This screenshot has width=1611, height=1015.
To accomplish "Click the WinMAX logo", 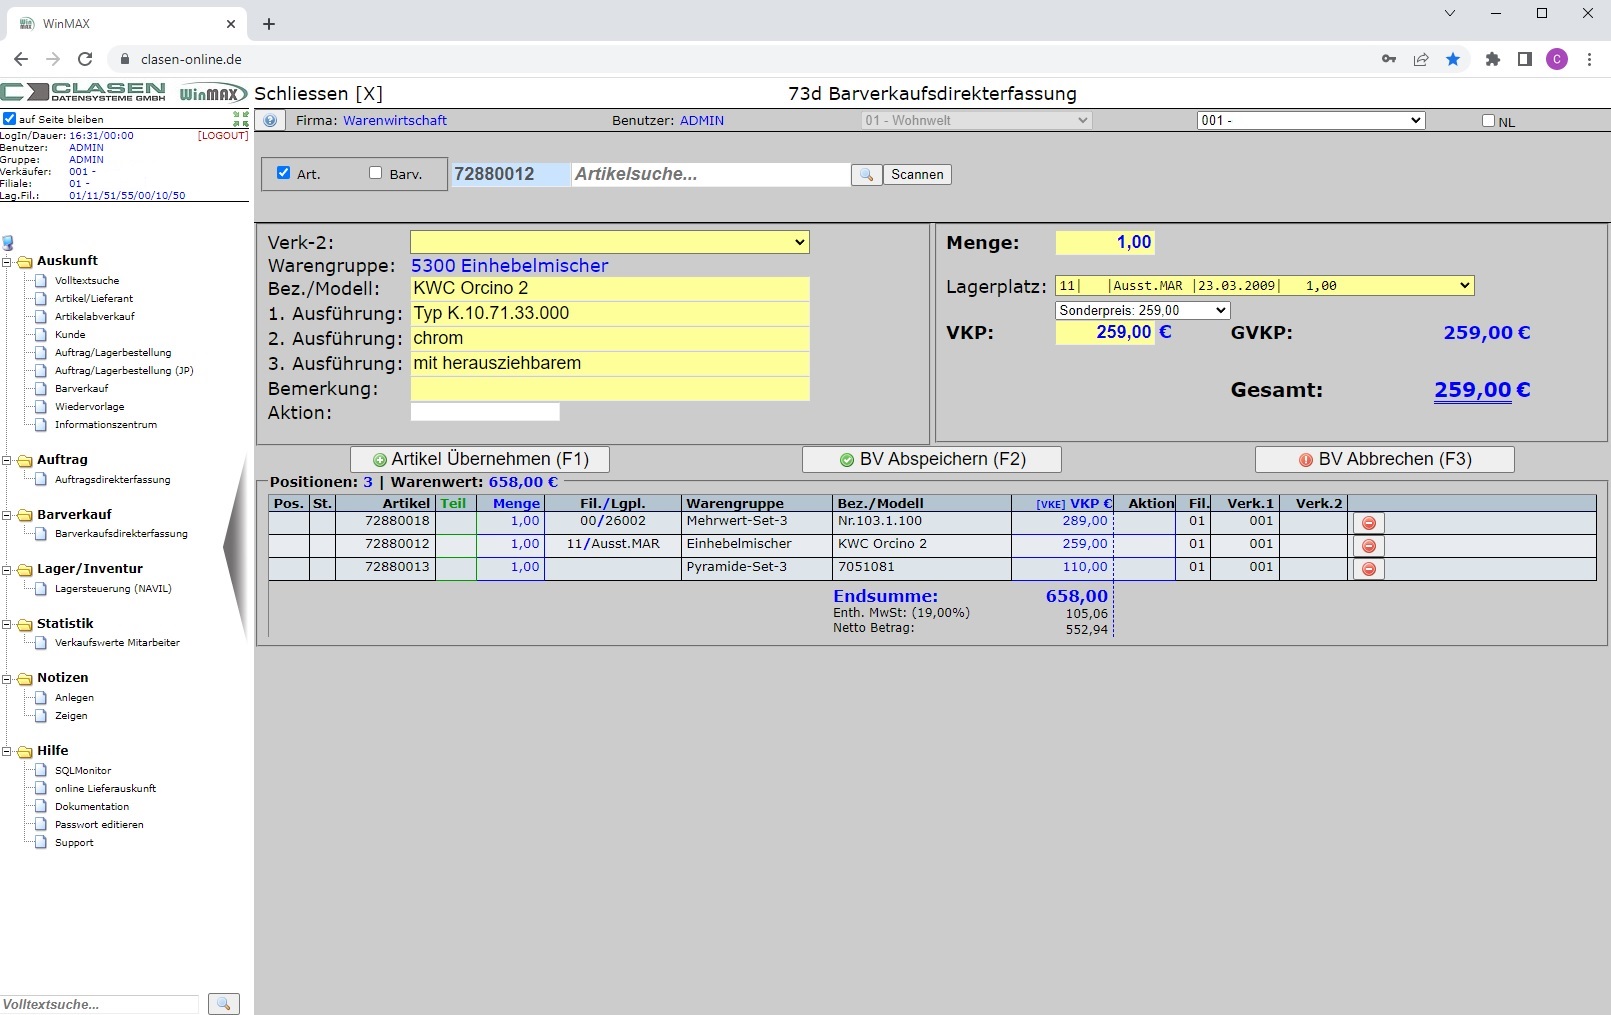I will point(213,93).
